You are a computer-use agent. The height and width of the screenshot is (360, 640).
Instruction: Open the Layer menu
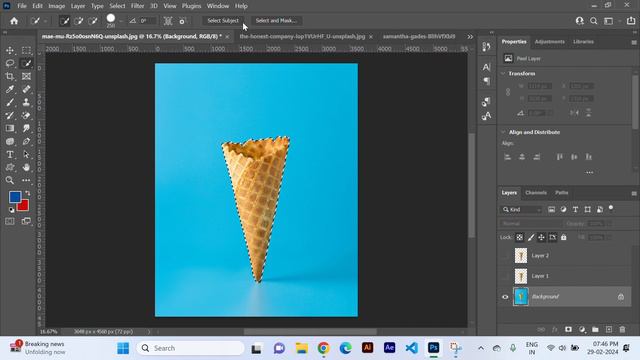click(78, 6)
